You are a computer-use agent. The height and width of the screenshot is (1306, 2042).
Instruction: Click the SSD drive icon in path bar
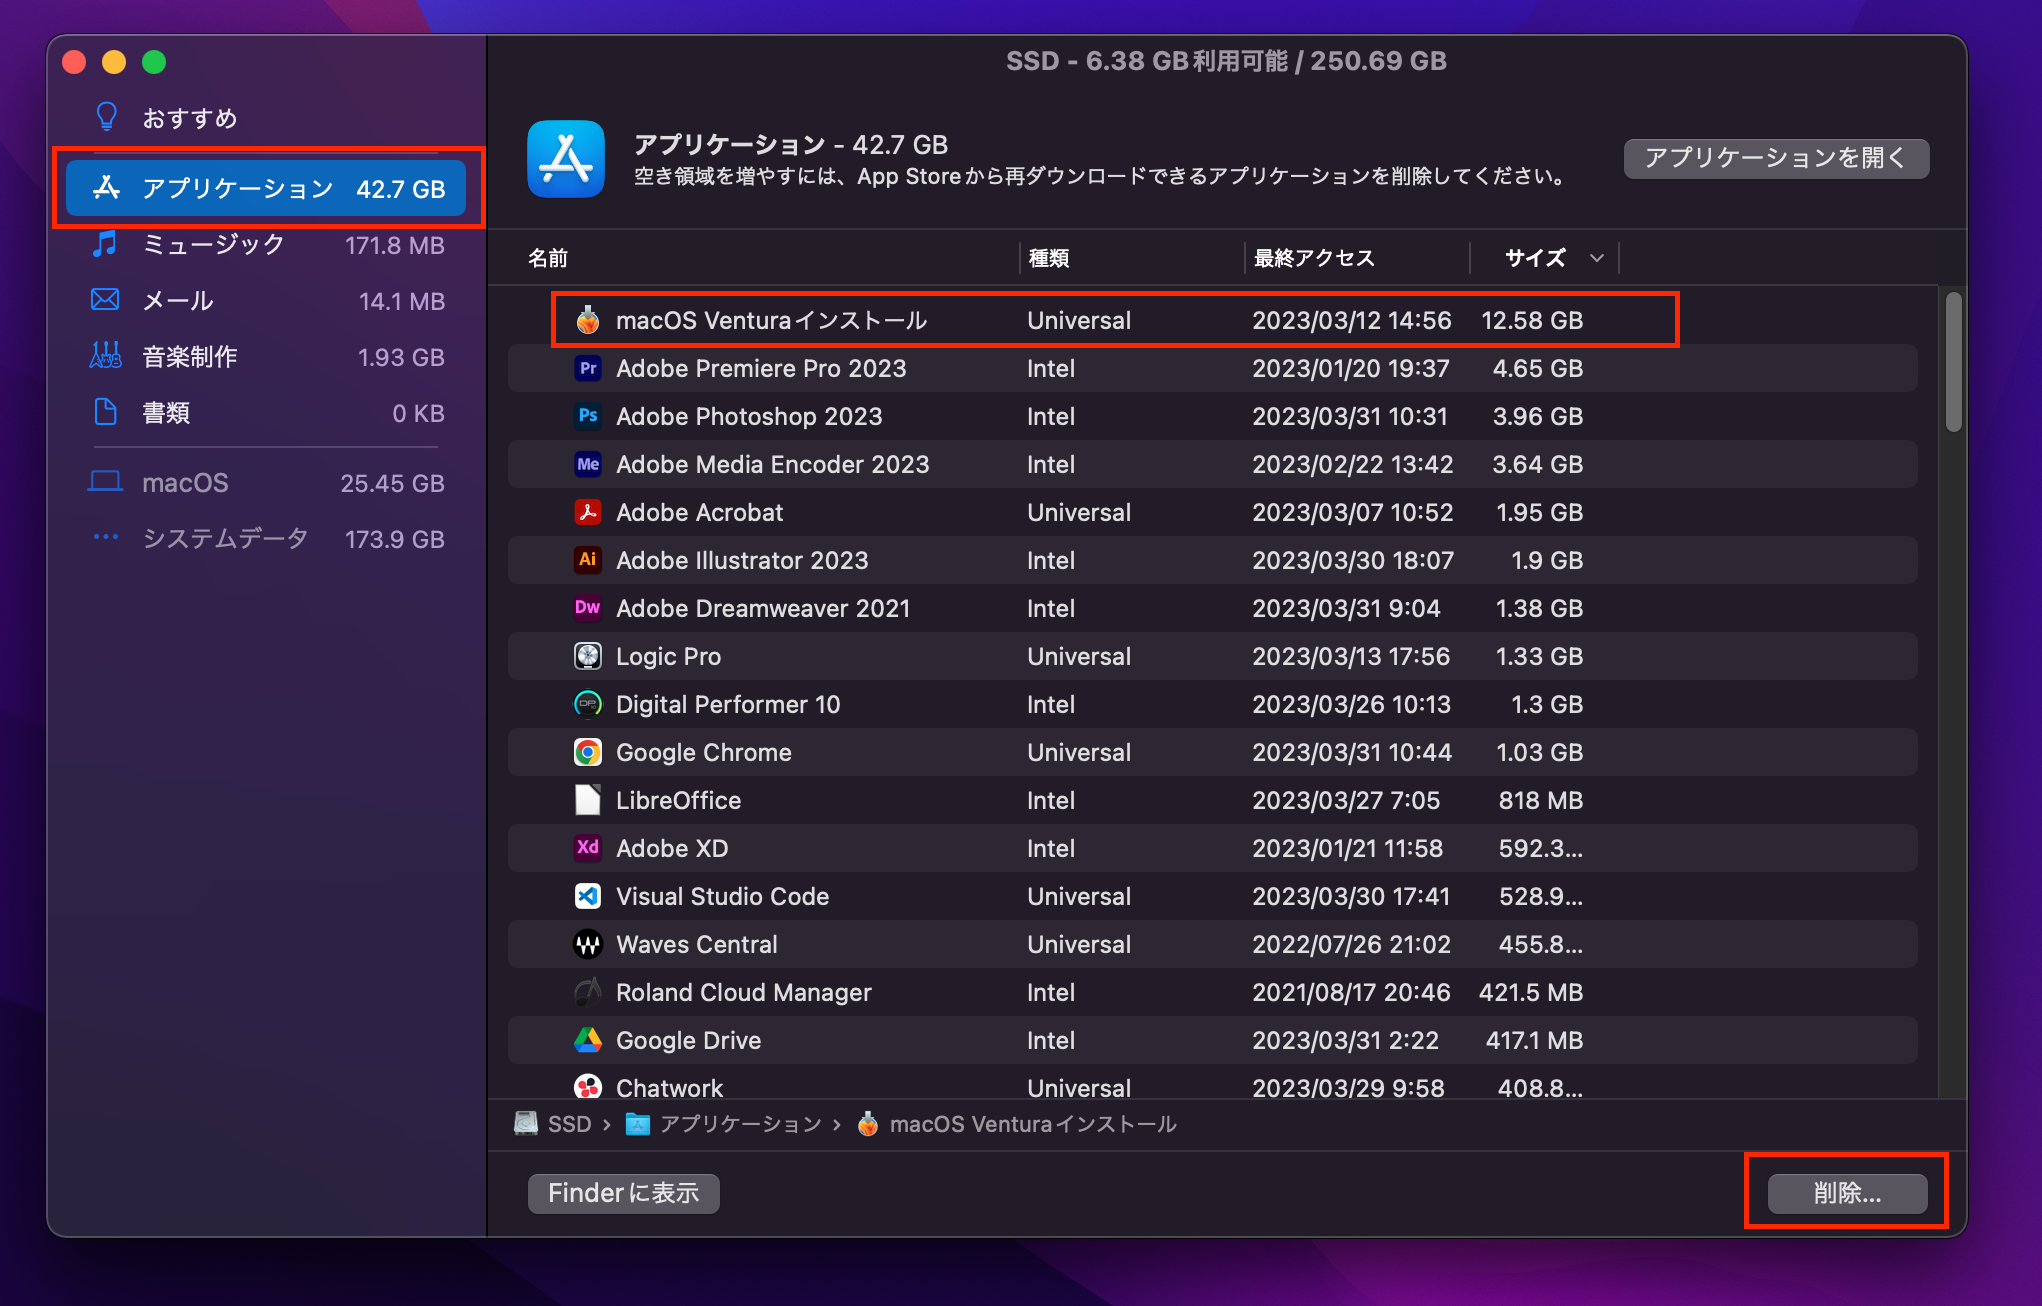[x=526, y=1124]
